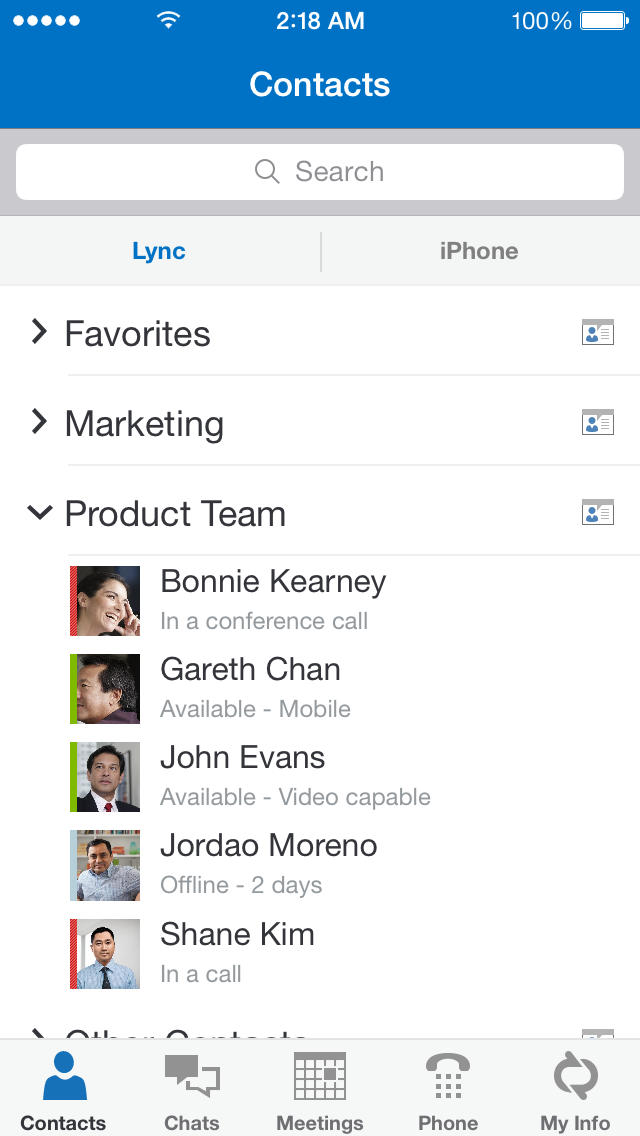
Task: Open Bonnie Kearney's contact entry
Action: click(x=273, y=599)
